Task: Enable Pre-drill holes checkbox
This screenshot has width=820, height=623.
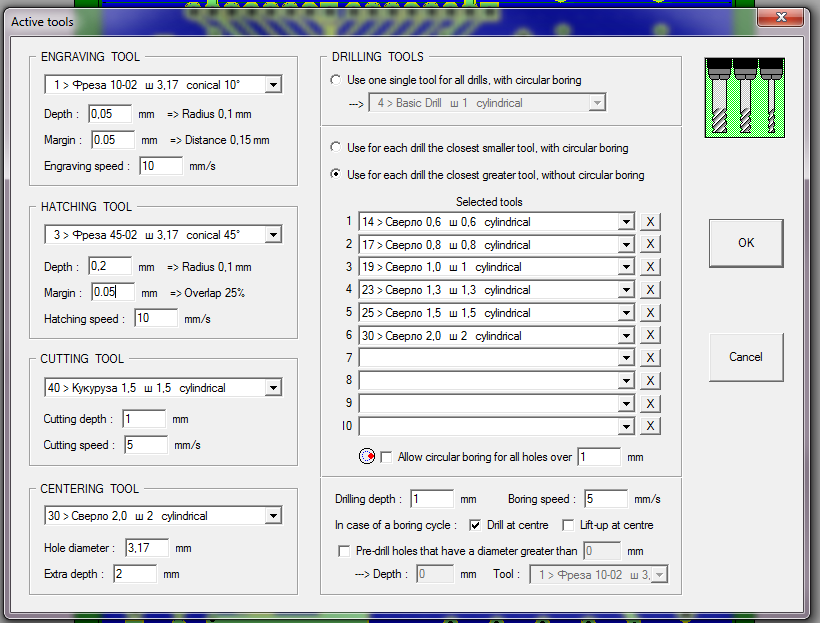Action: 344,551
